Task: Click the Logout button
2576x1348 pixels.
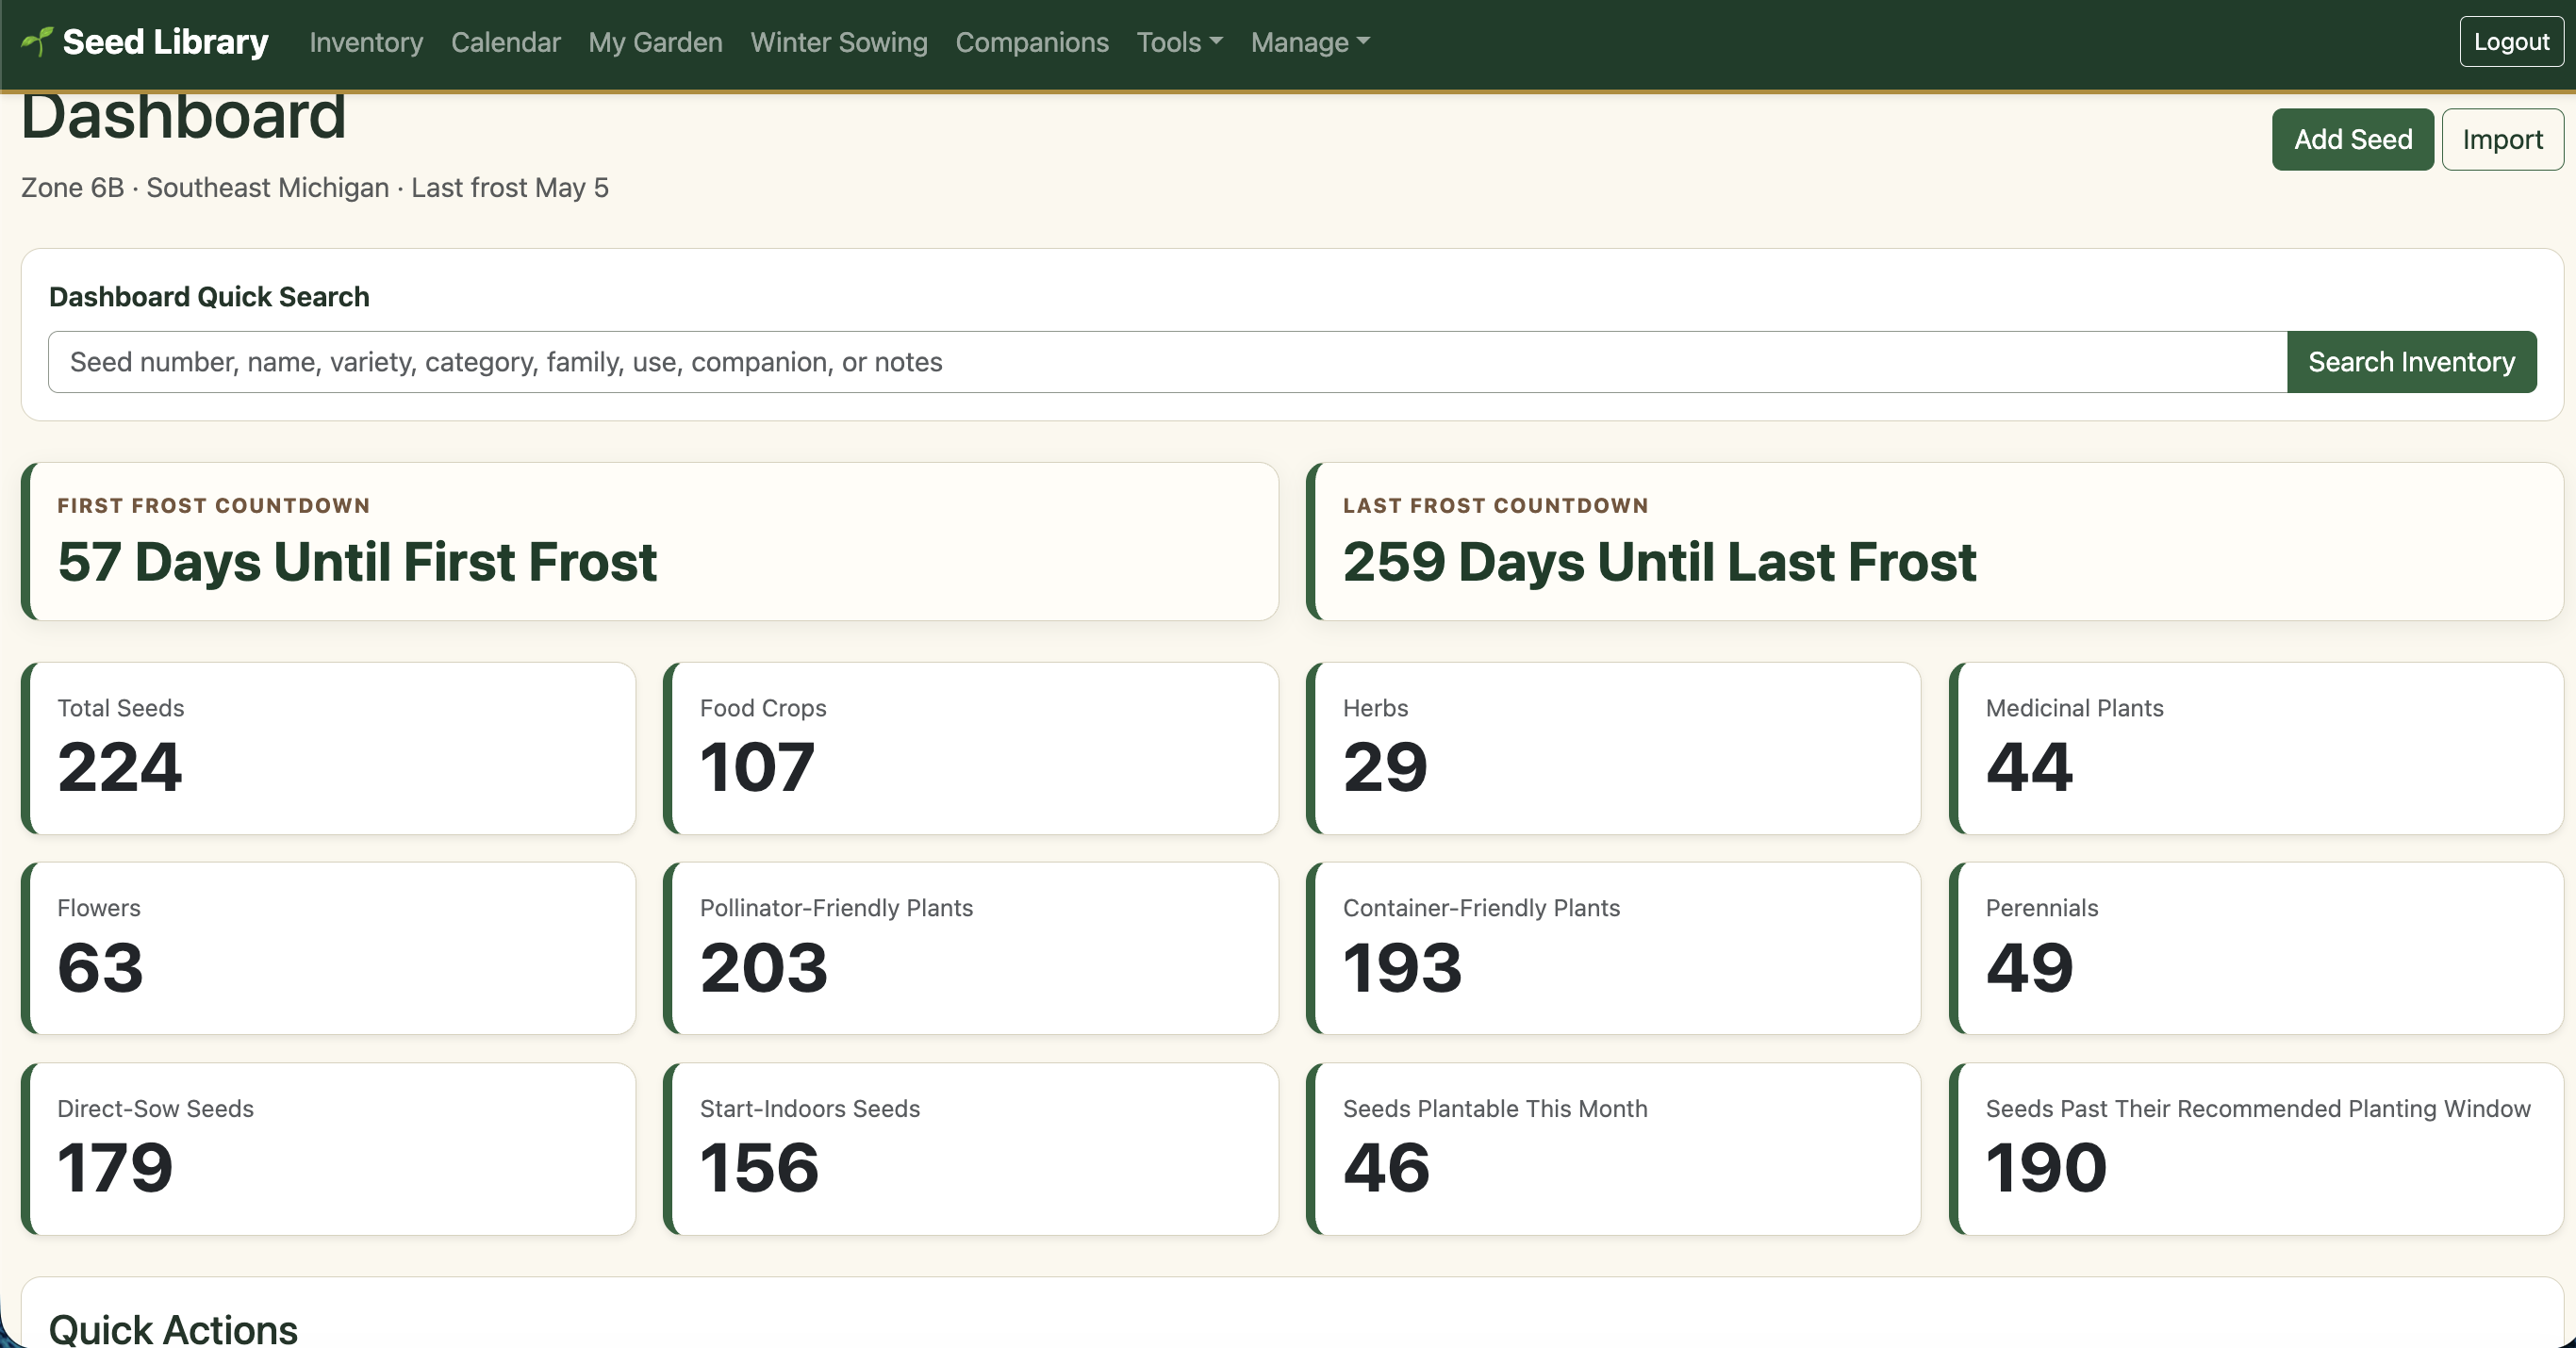Action: (2511, 42)
